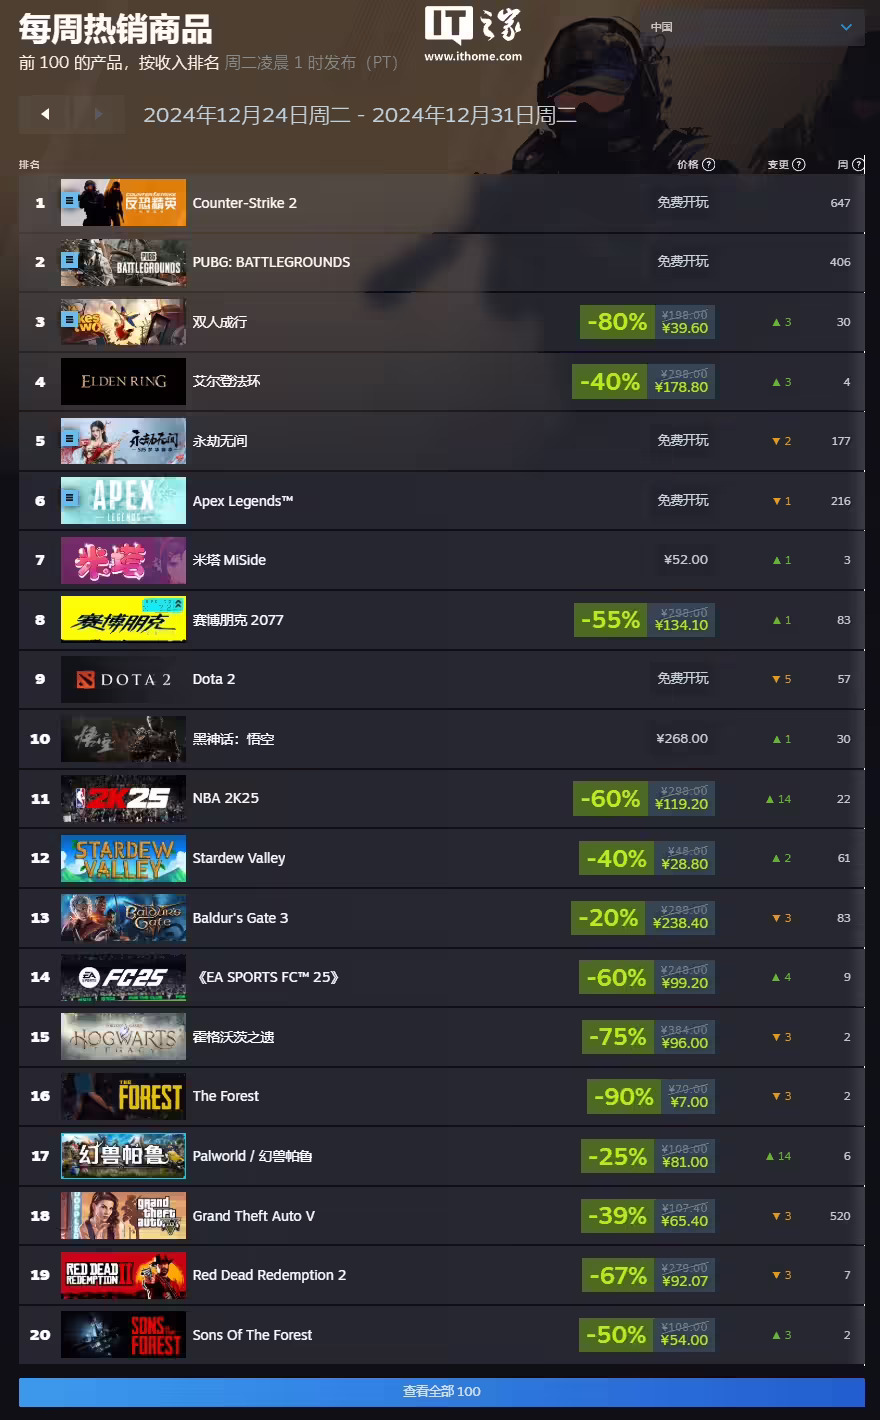Go to the next week arrow

pyautogui.click(x=98, y=114)
